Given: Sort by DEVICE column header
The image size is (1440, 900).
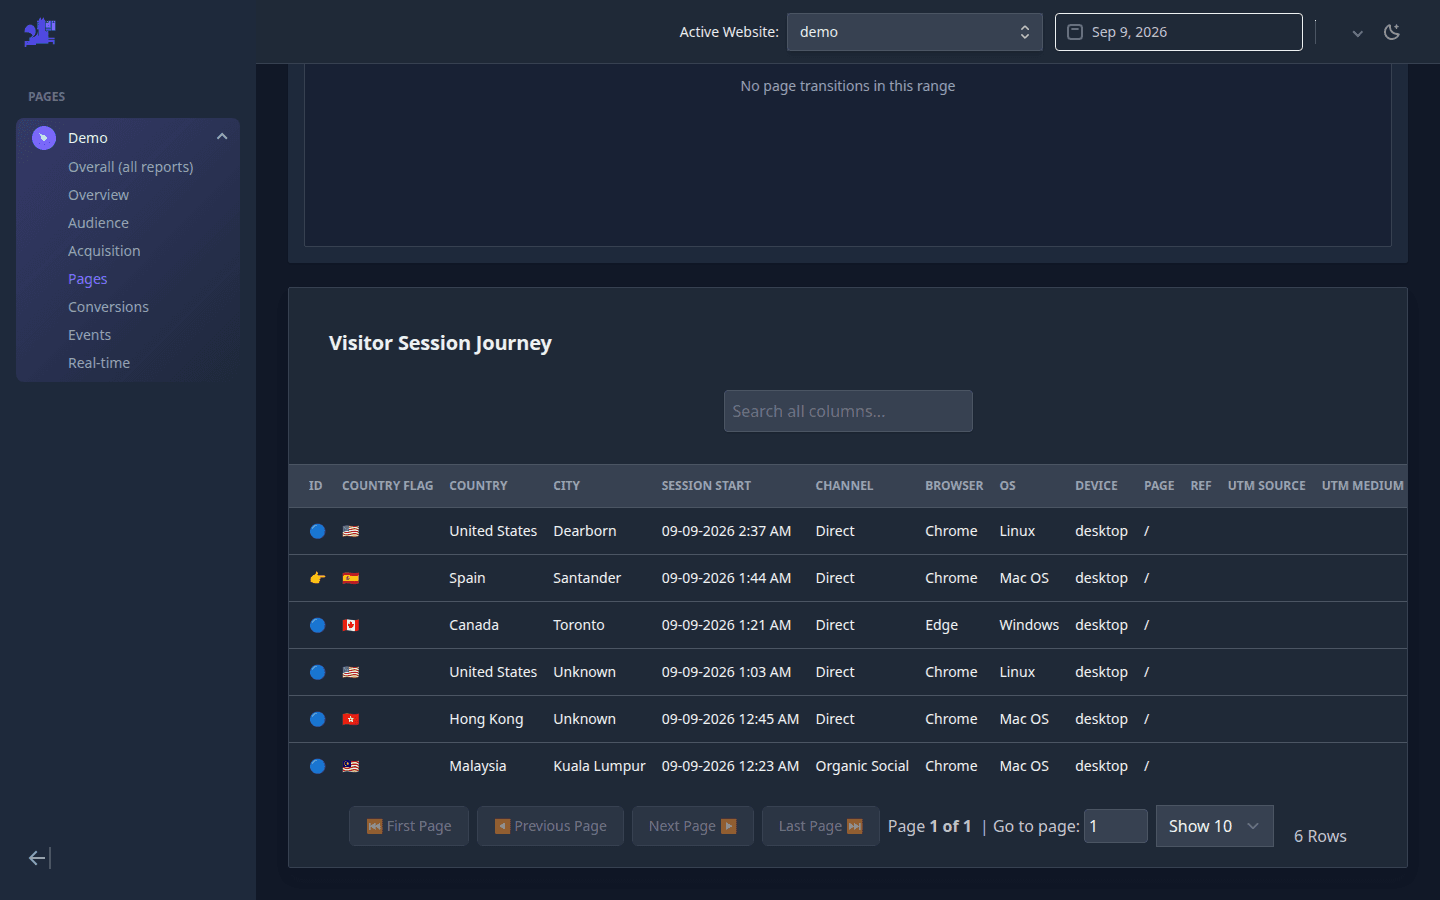Looking at the screenshot, I should (1096, 486).
